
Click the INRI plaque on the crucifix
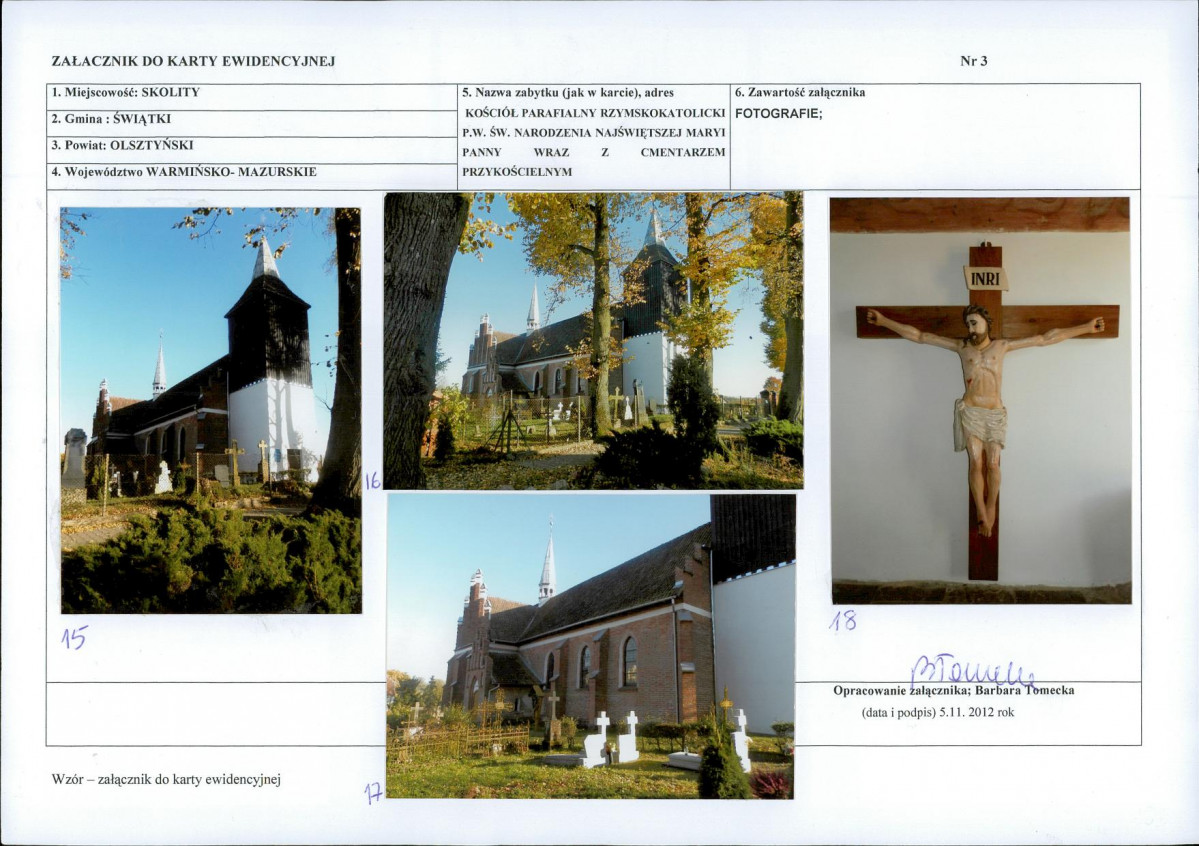click(x=986, y=278)
